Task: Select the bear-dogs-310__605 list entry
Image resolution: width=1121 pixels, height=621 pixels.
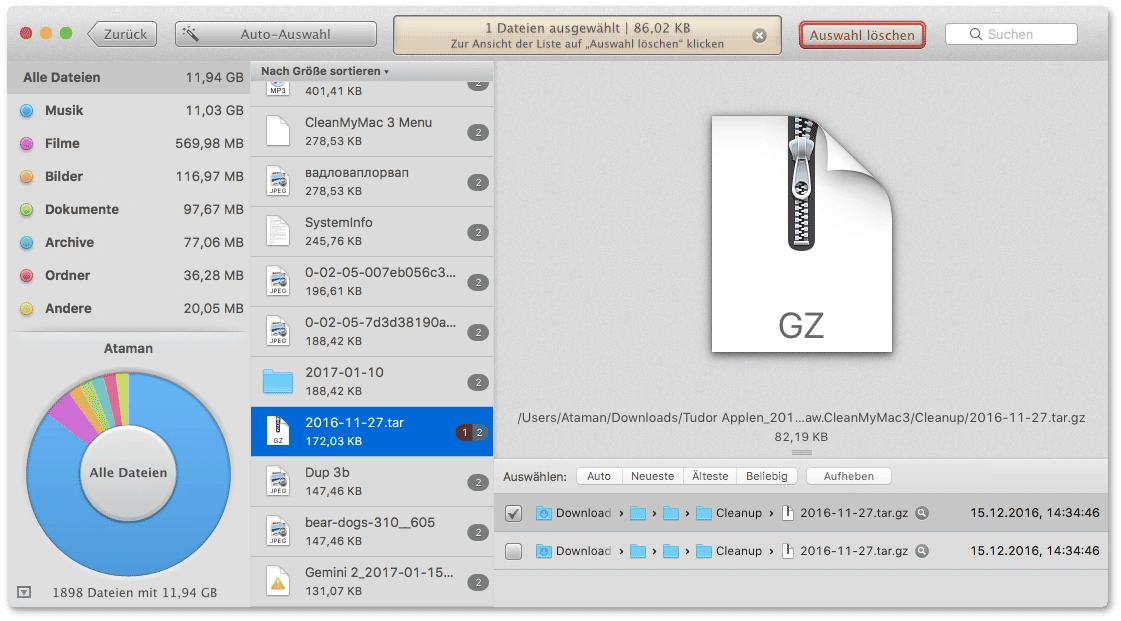Action: click(372, 532)
